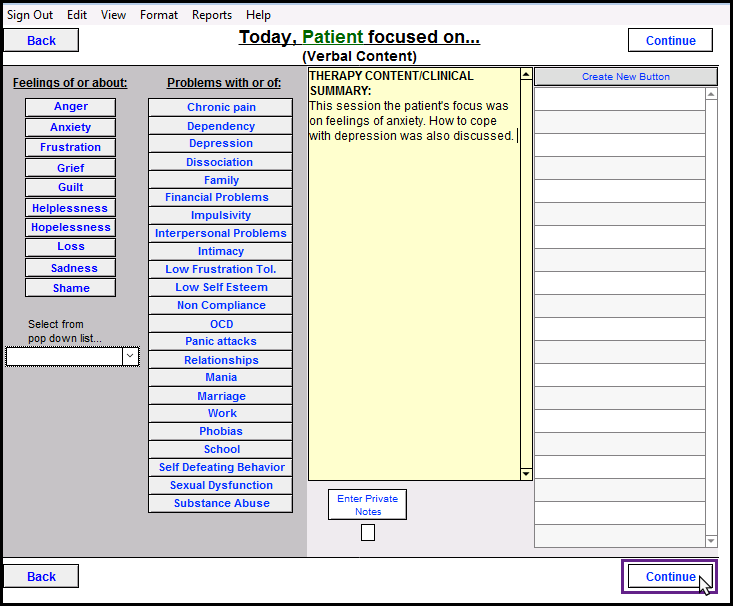Click down arrow of right list scrollbar
The width and height of the screenshot is (733, 606).
click(711, 541)
